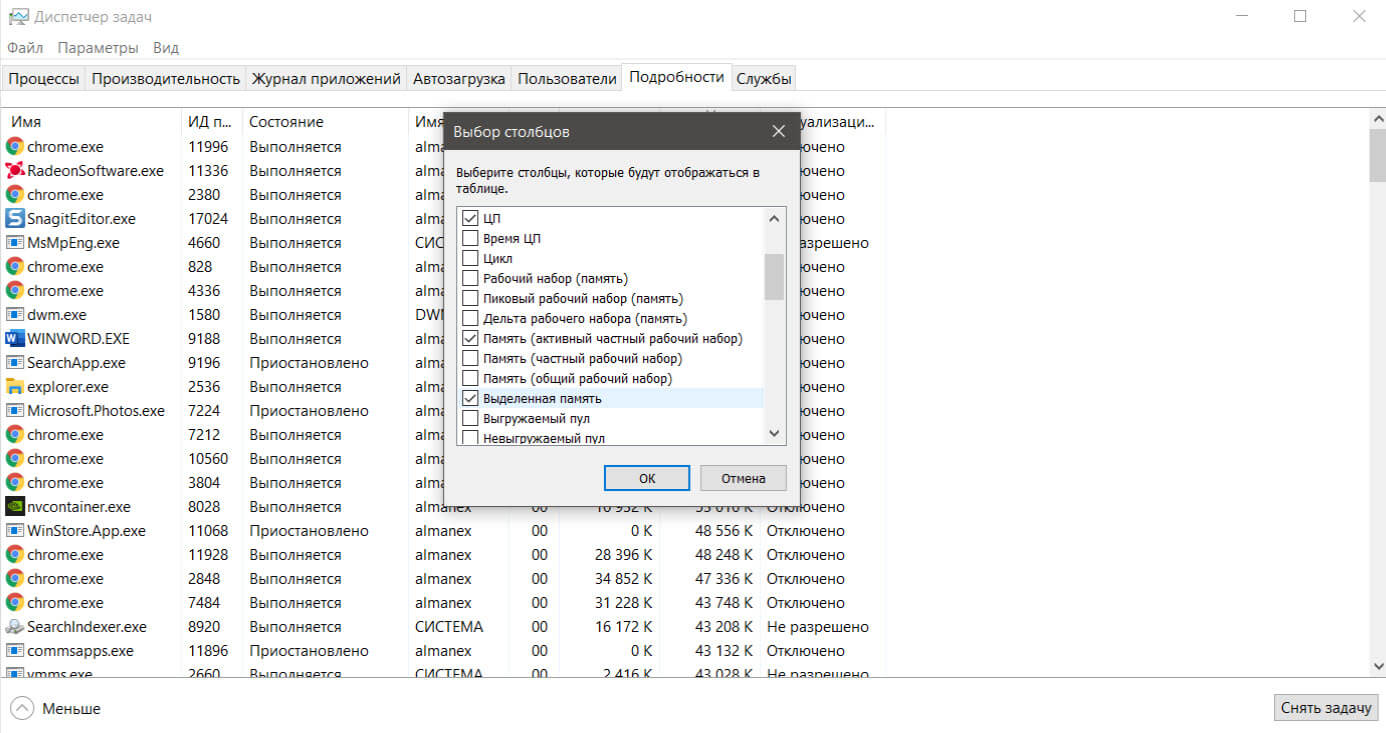Collapse Task Manager with Меньше arrow
Viewport: 1386px width, 733px height.
click(21, 708)
